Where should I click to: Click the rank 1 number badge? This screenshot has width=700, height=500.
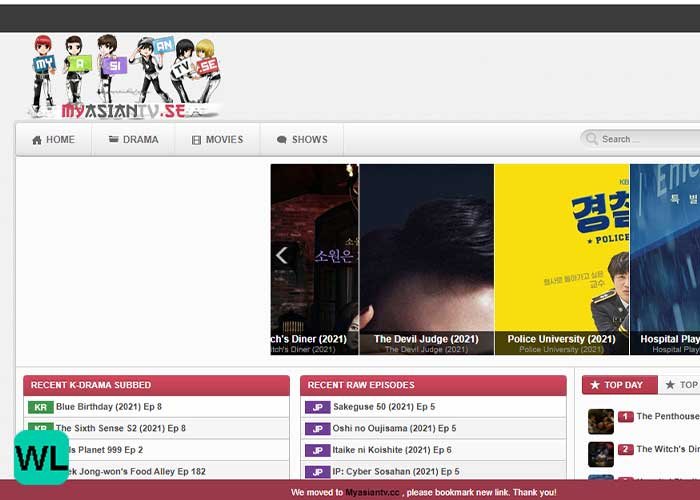pyautogui.click(x=625, y=417)
